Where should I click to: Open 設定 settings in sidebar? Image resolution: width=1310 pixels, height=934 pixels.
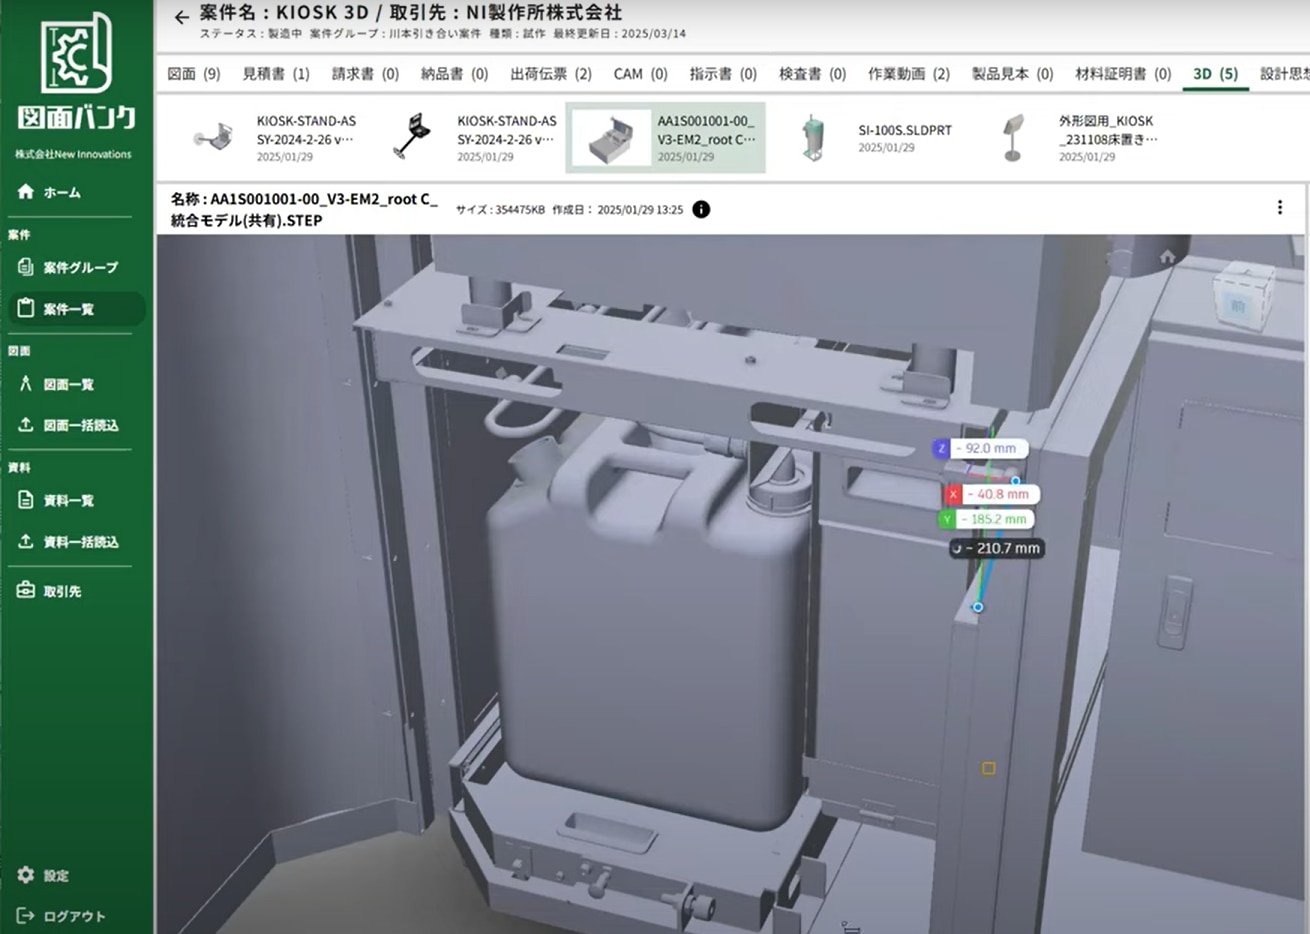[55, 875]
